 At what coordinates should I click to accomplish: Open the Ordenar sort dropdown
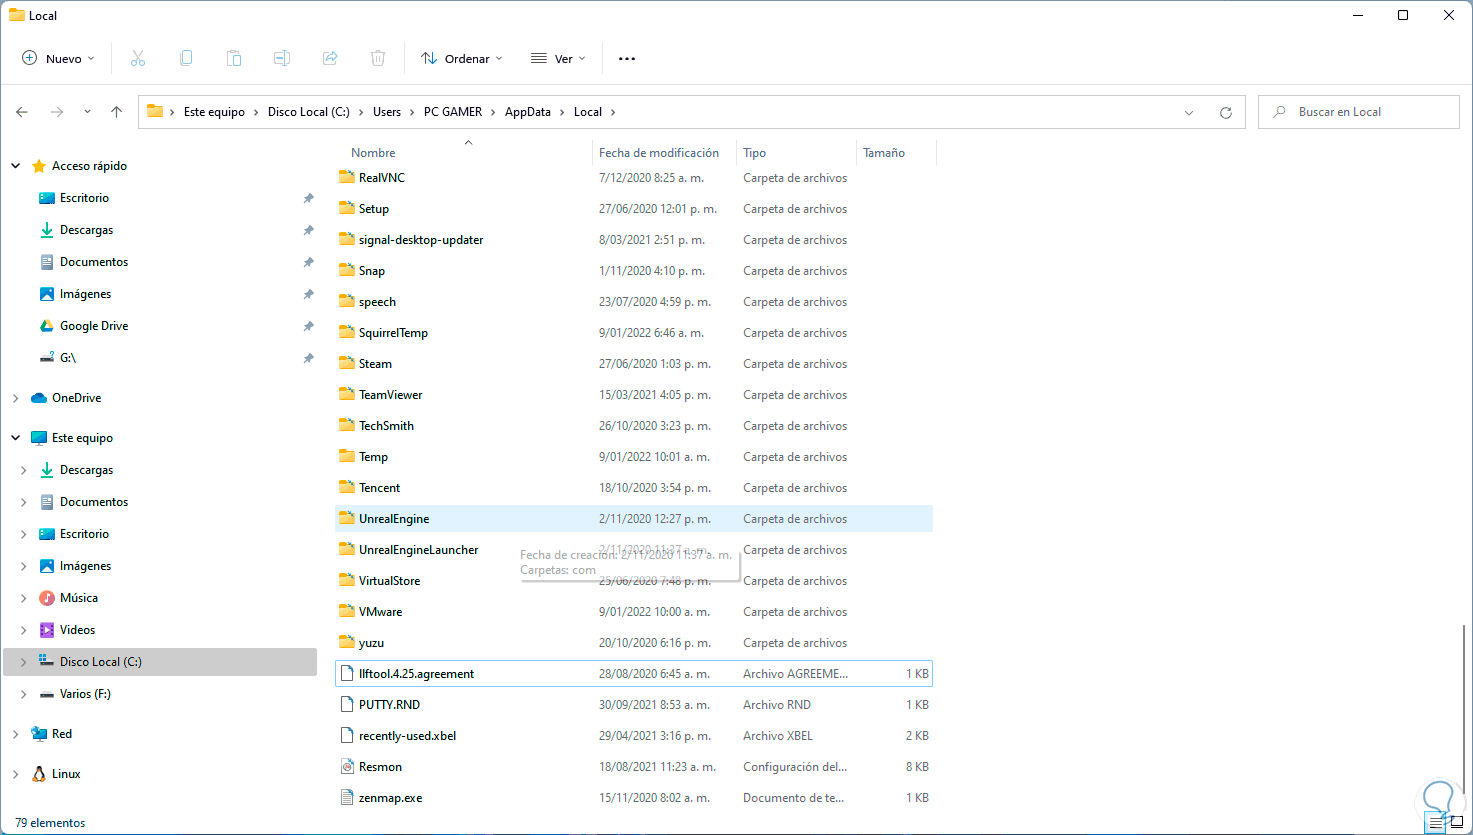point(462,59)
